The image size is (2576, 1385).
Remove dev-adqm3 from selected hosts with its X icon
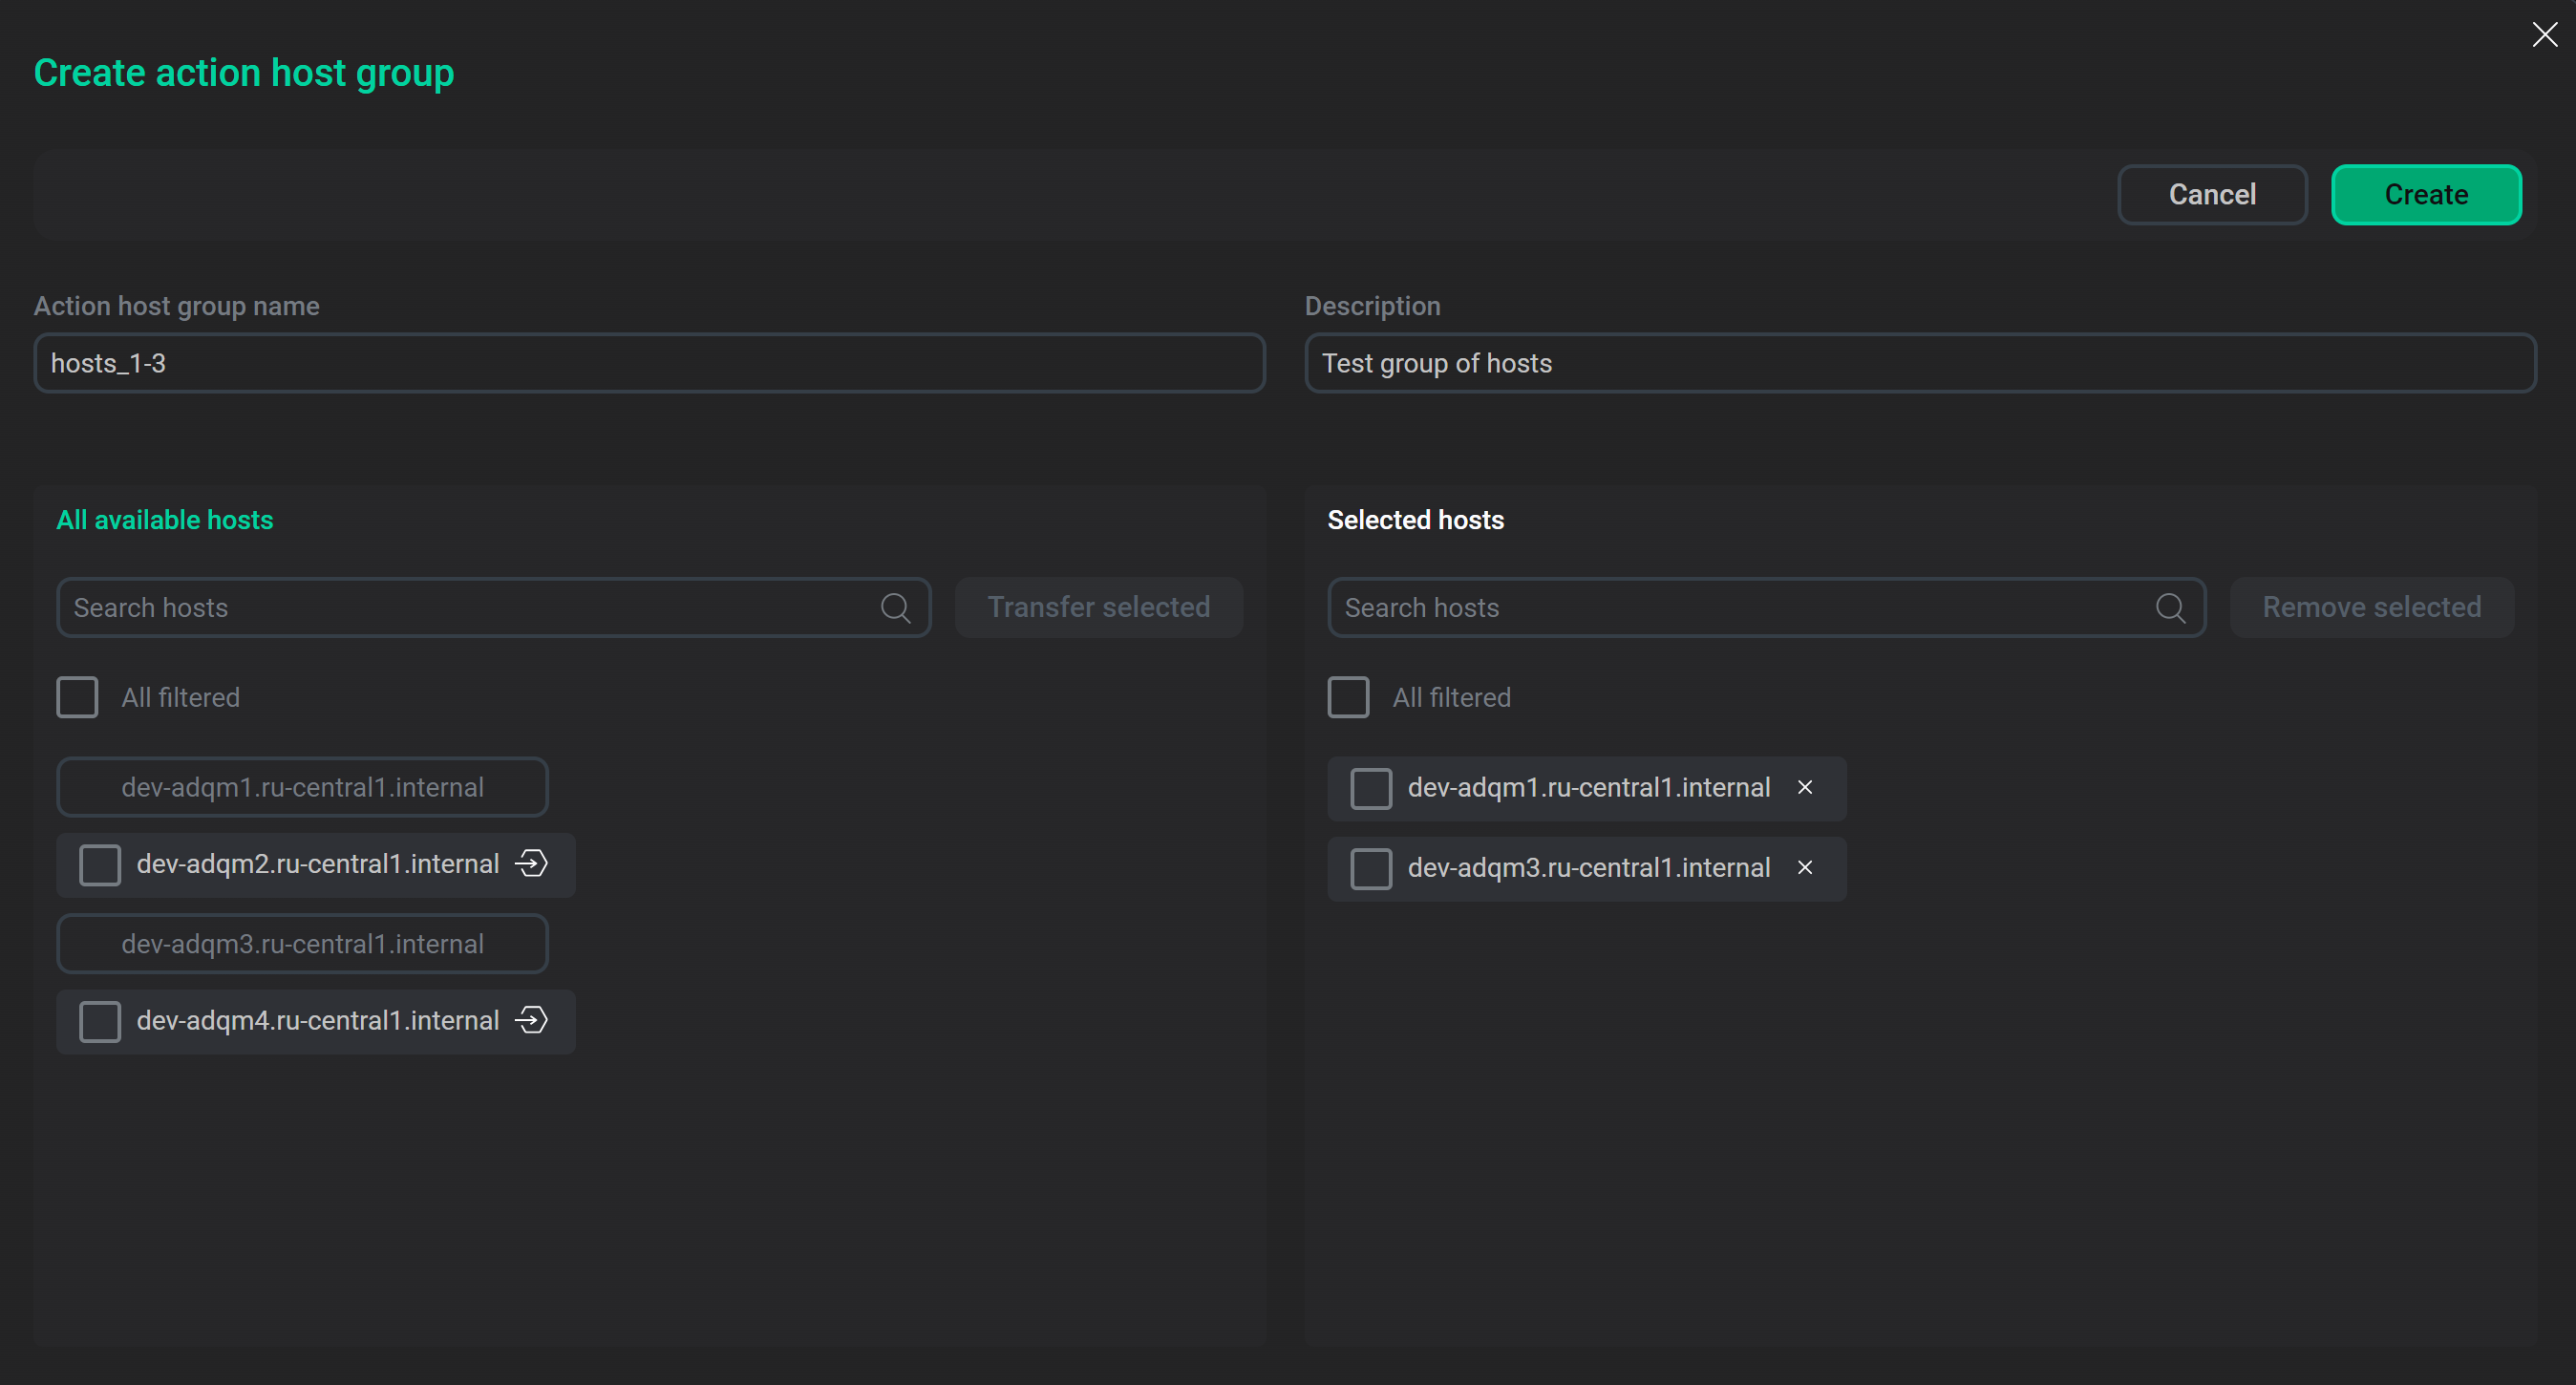(x=1805, y=867)
